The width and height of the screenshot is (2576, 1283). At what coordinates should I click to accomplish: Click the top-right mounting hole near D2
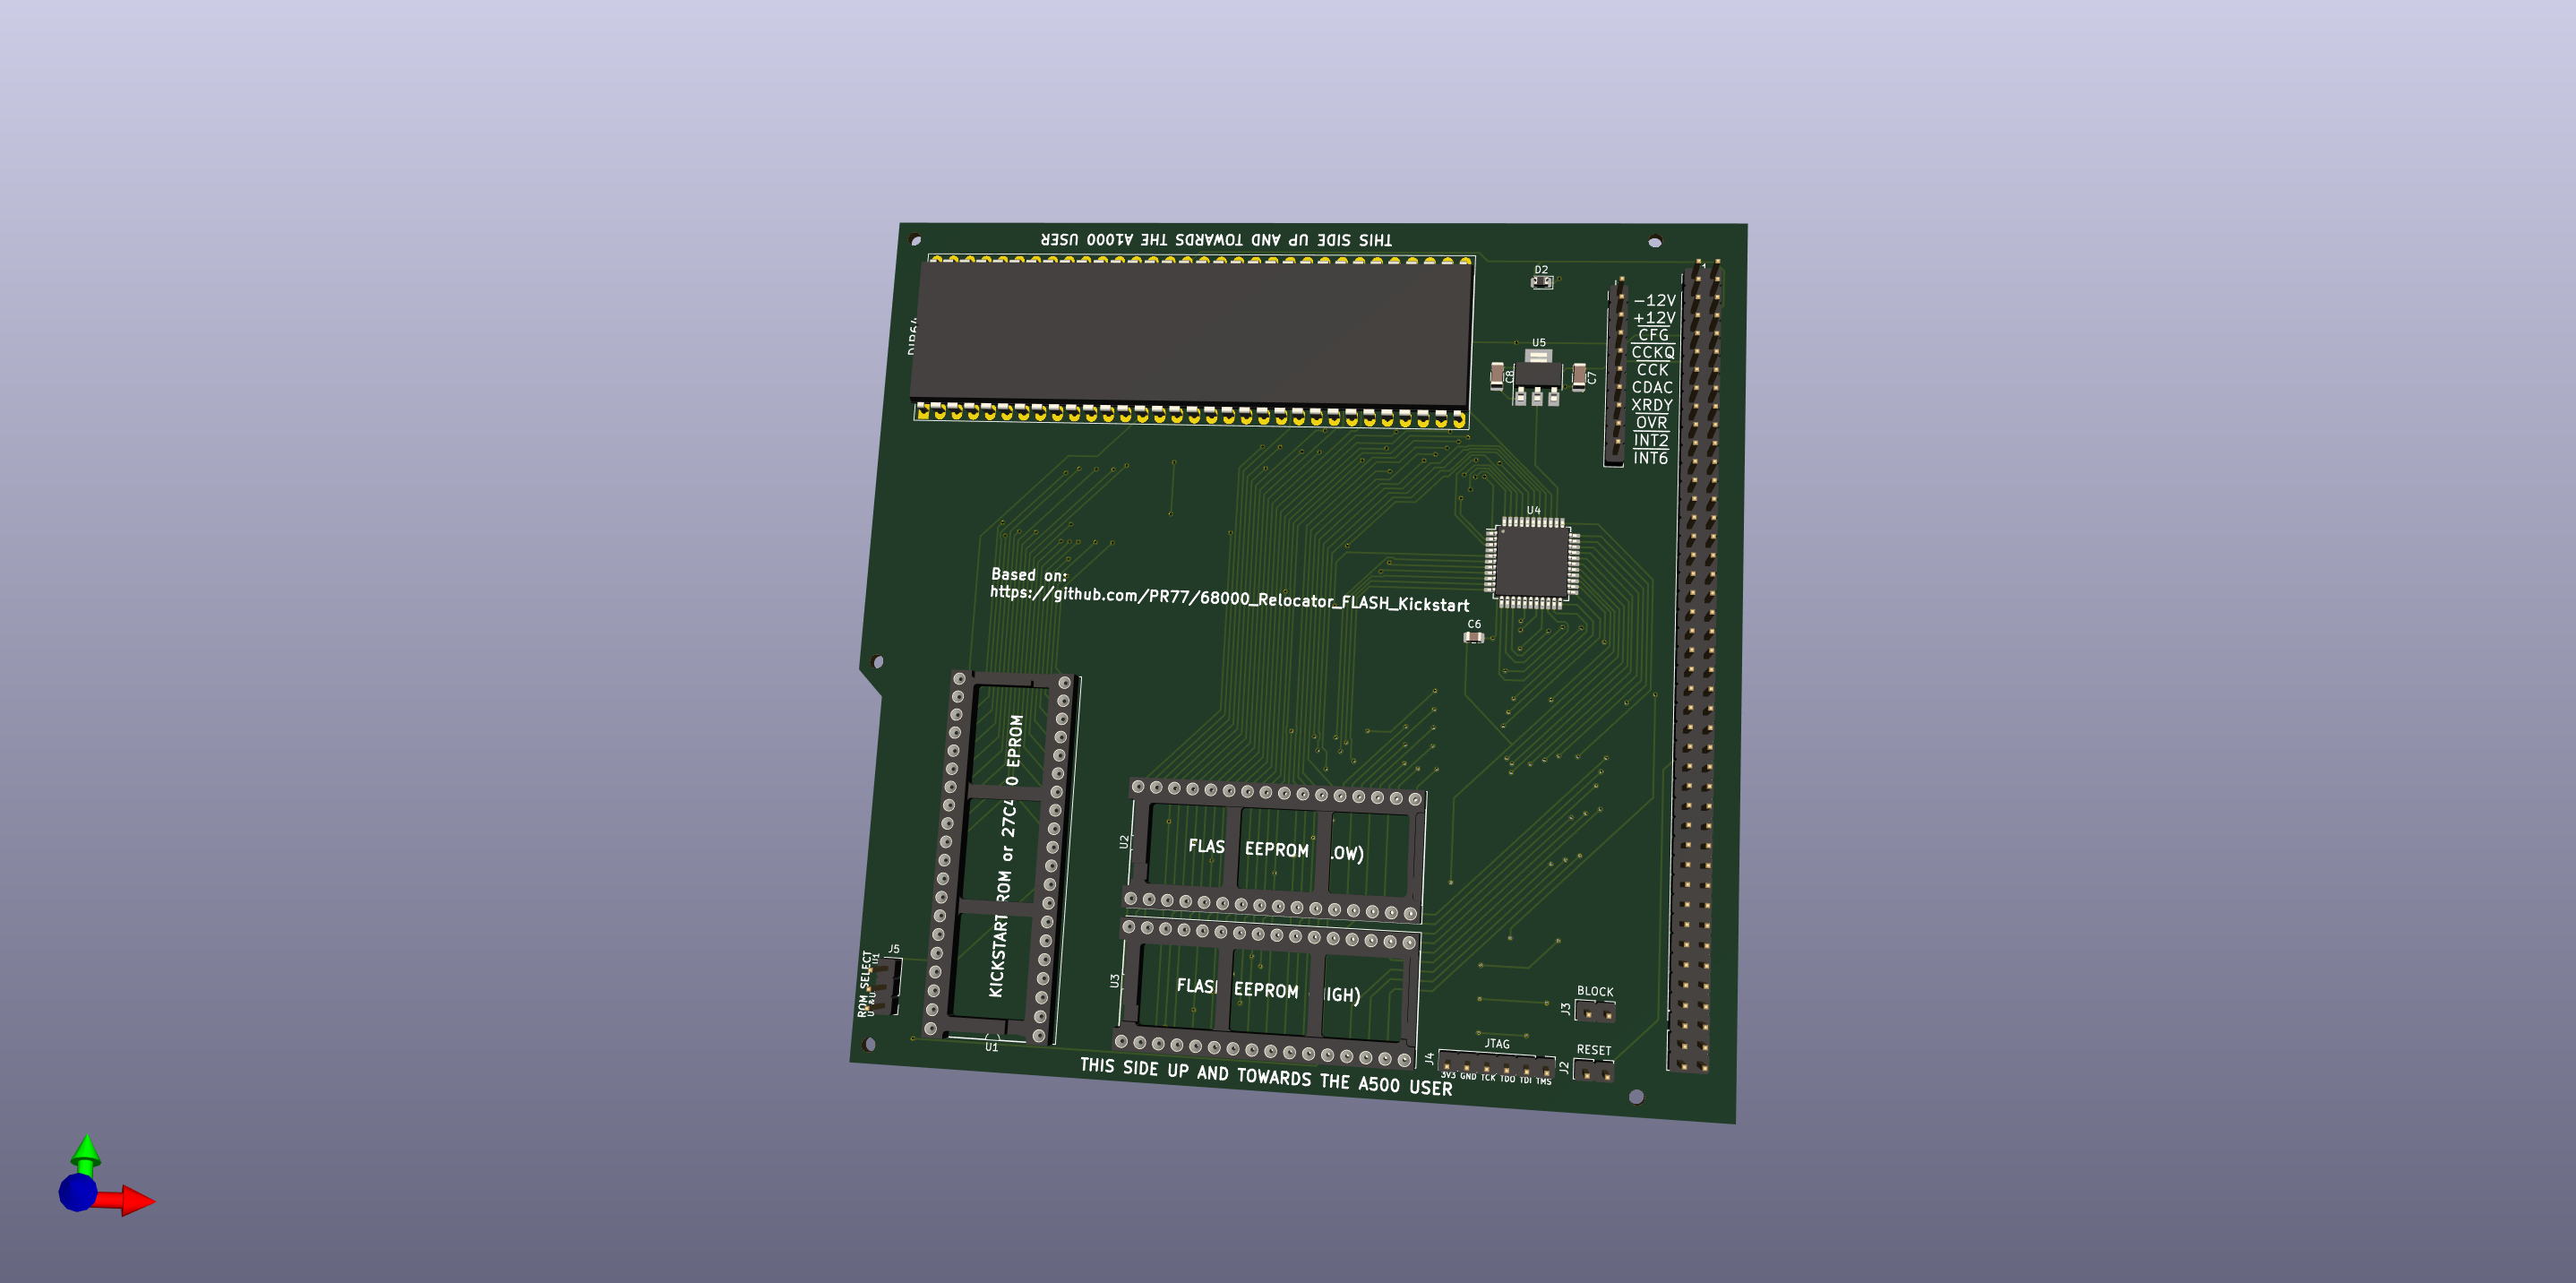coord(1655,242)
